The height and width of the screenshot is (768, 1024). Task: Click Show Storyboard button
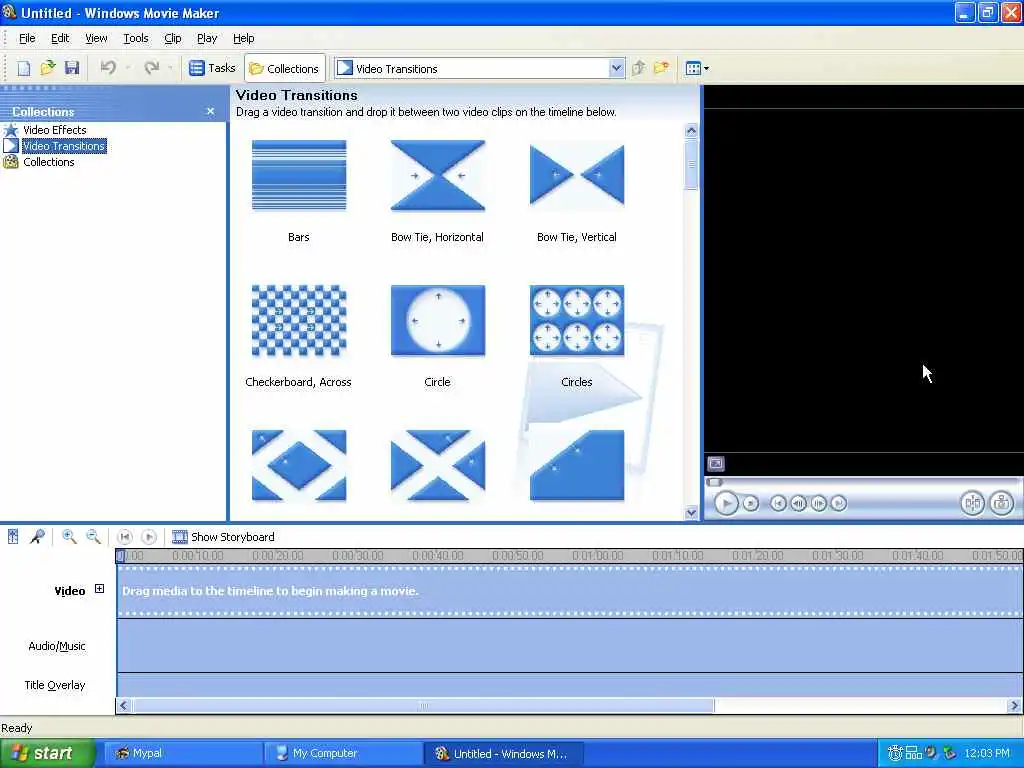tap(223, 537)
